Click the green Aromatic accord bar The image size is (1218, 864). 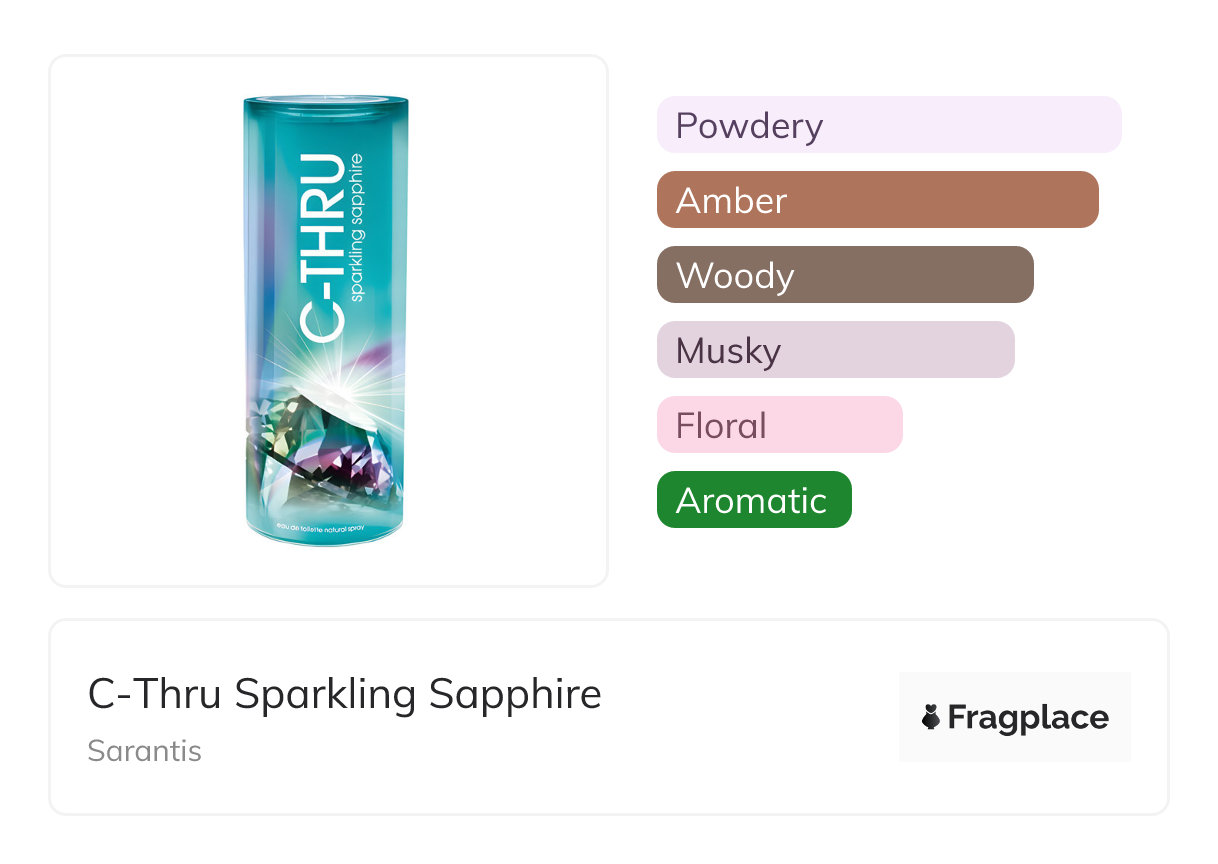tap(754, 500)
